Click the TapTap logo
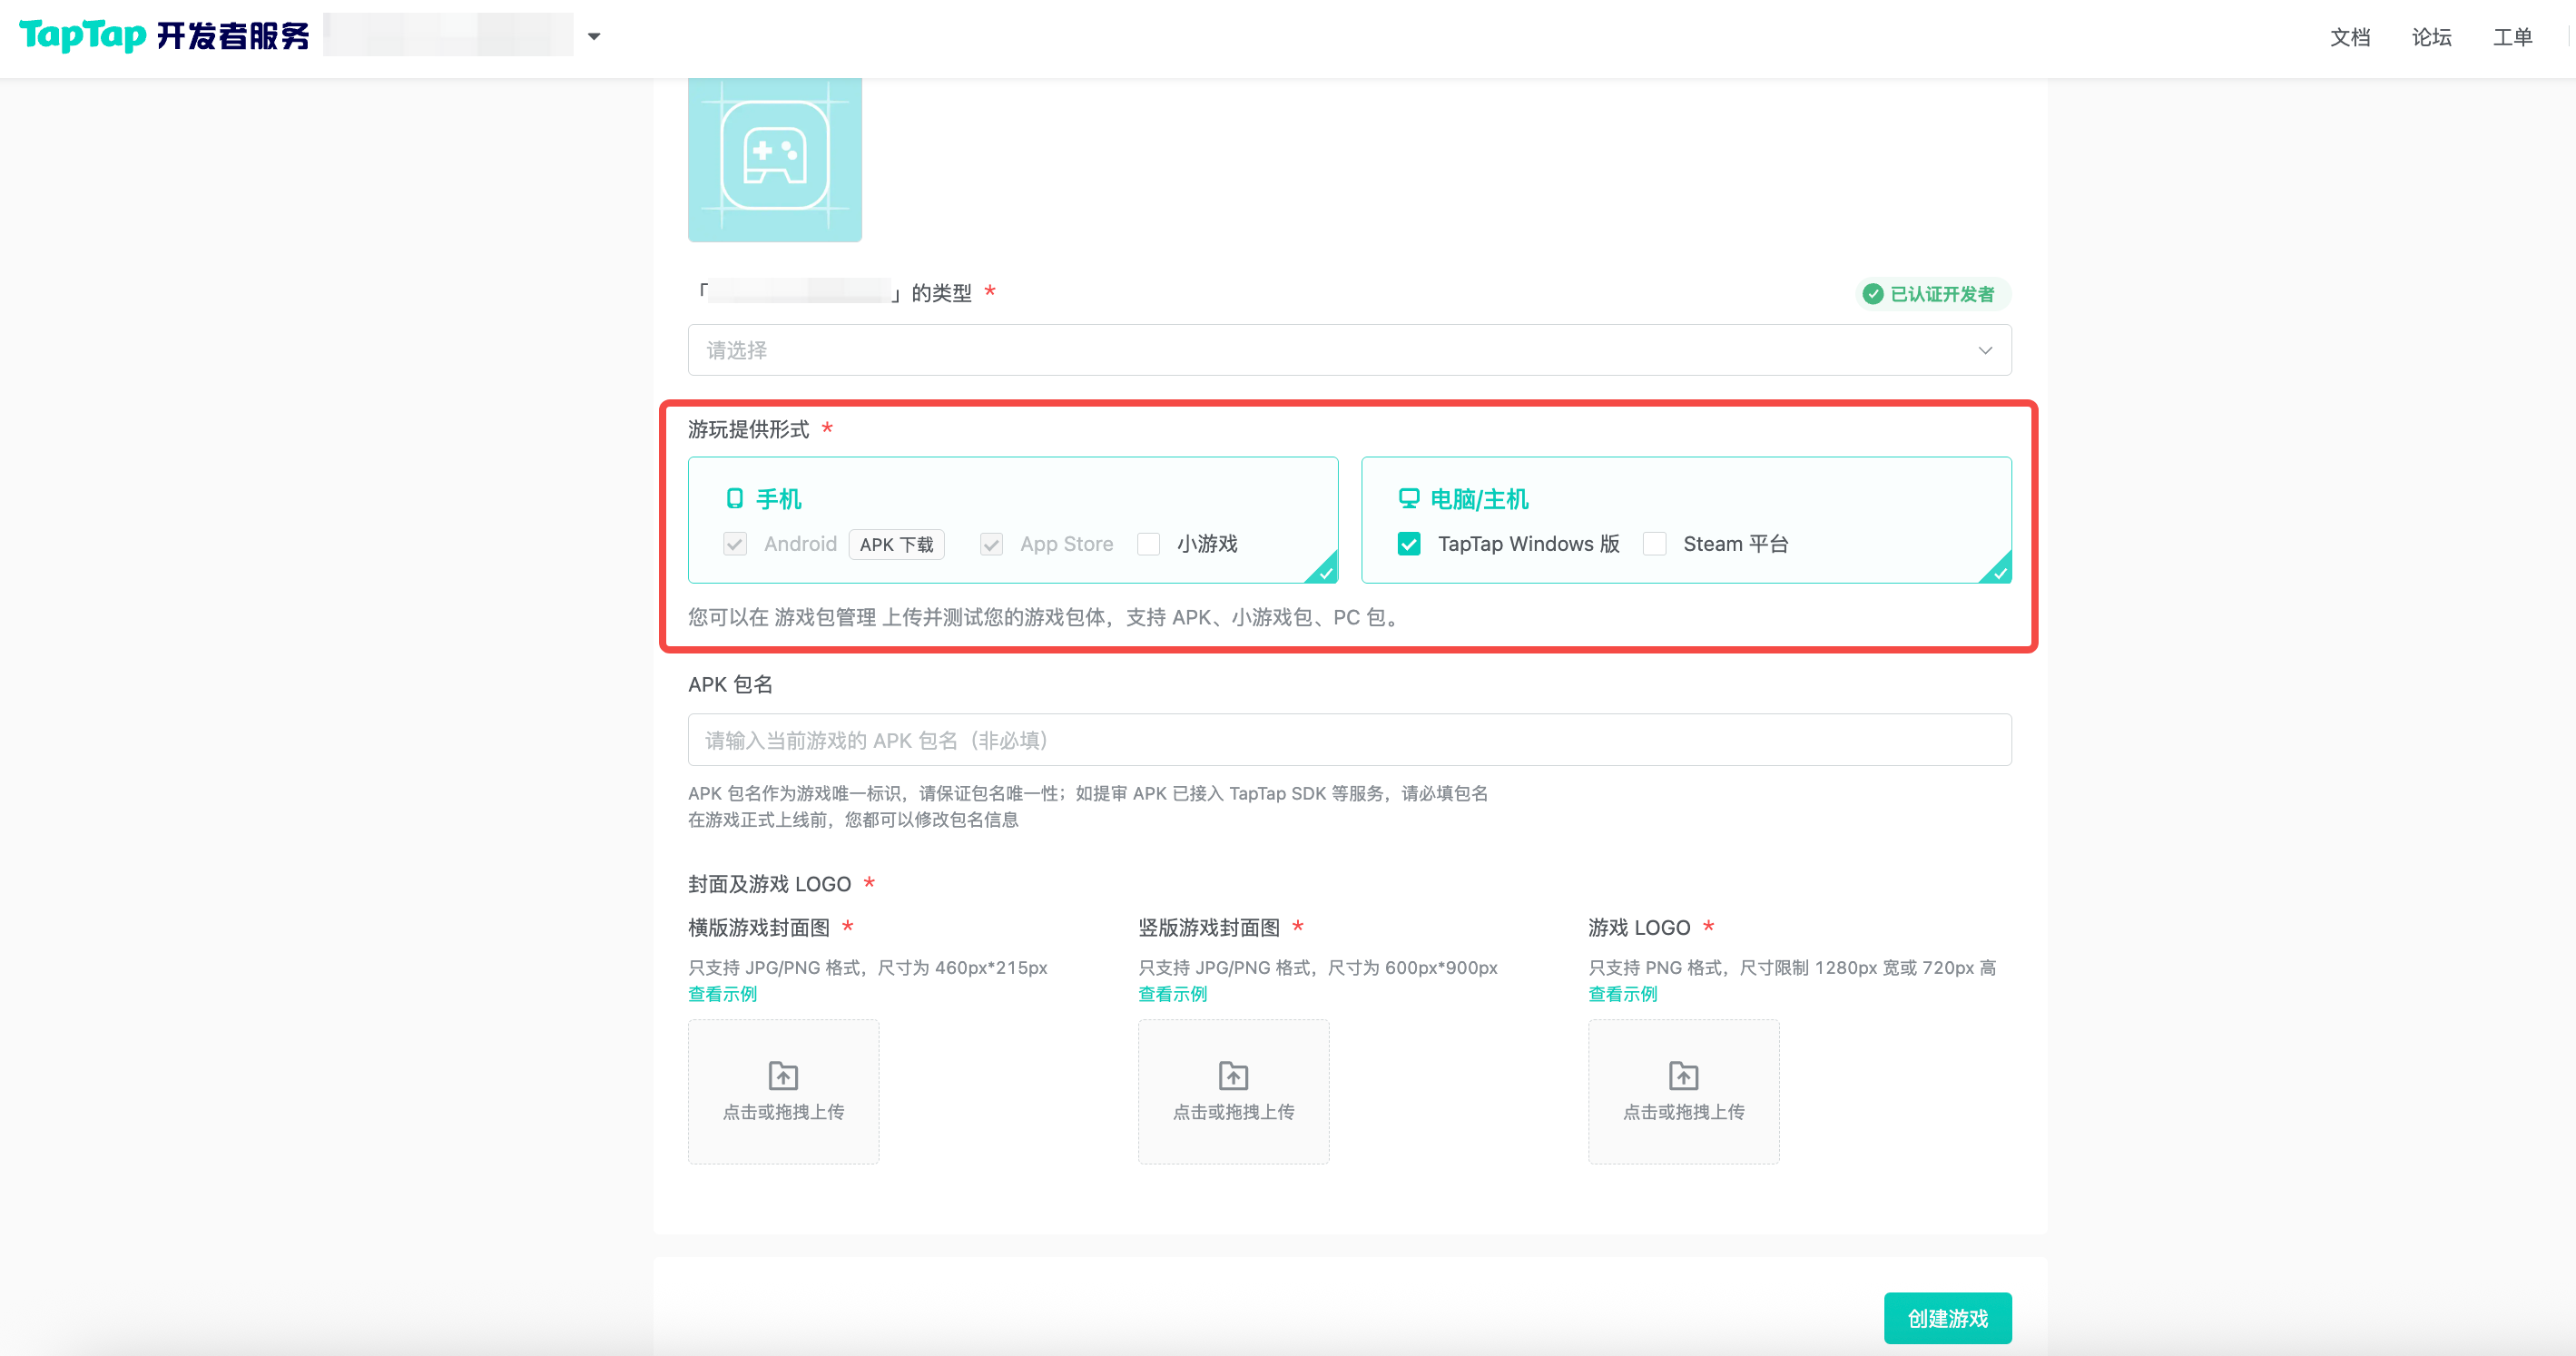 pyautogui.click(x=83, y=36)
